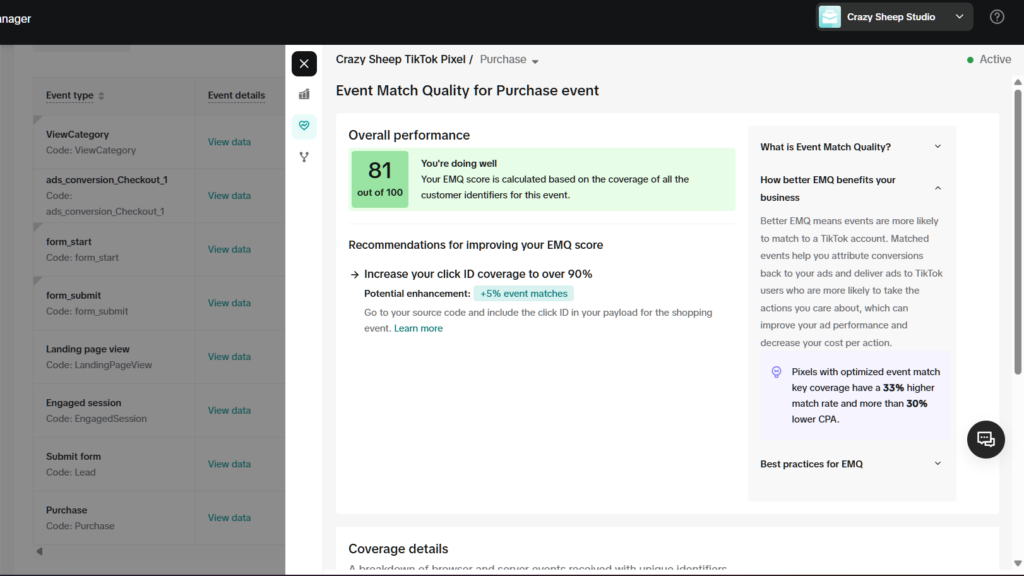Click the help question mark icon
Image resolution: width=1024 pixels, height=576 pixels.
[x=996, y=17]
